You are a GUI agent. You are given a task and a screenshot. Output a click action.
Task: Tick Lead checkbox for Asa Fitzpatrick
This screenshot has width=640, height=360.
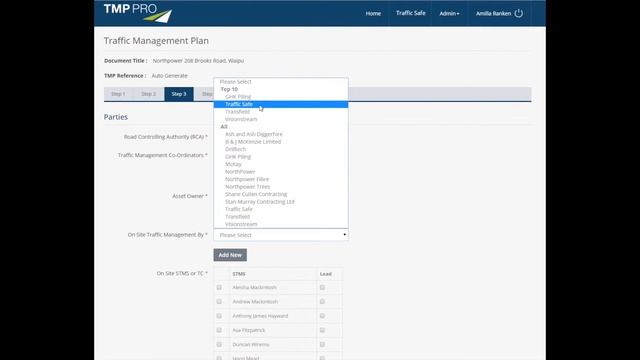(322, 330)
